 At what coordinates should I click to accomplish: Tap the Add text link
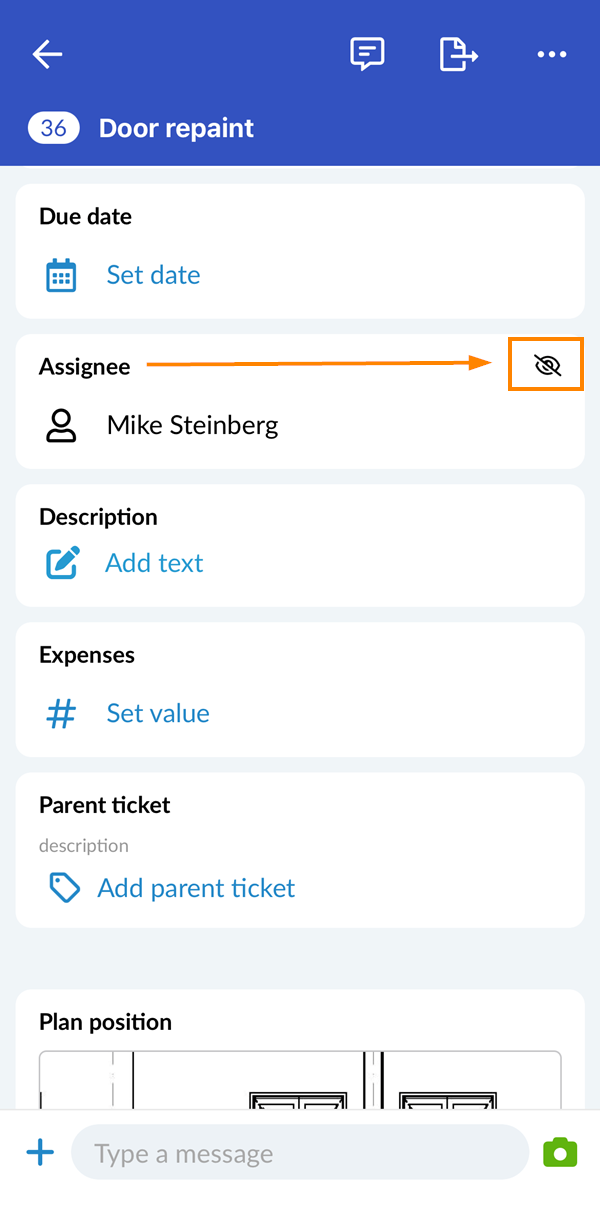[154, 563]
